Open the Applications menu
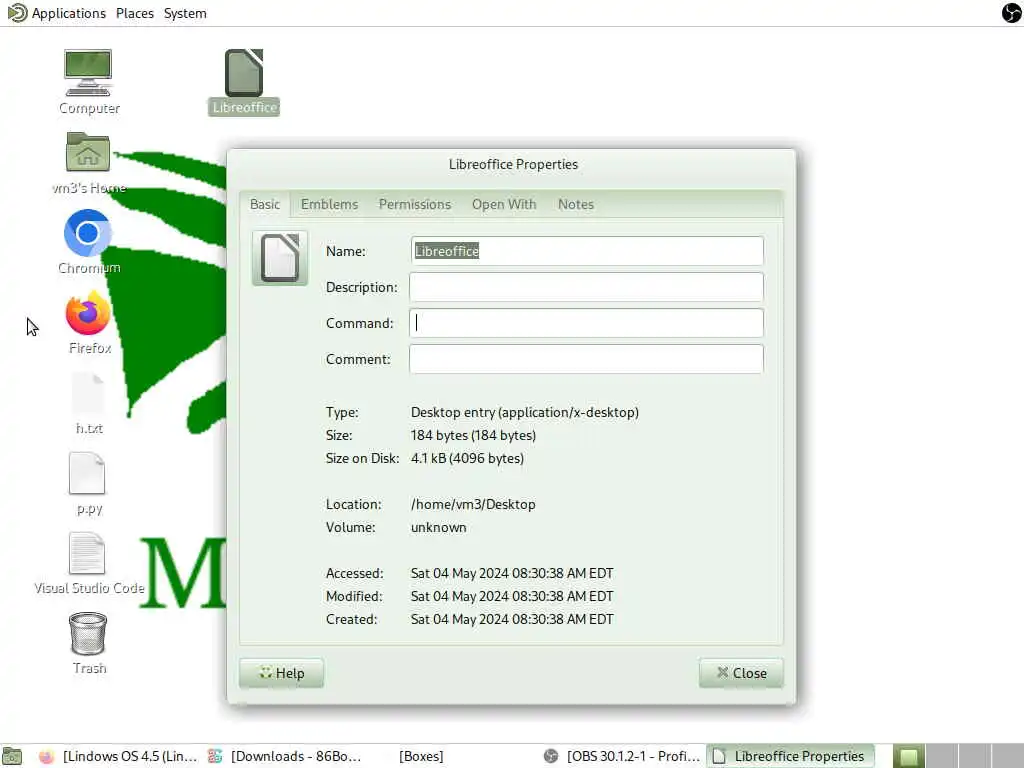This screenshot has height=768, width=1024. coord(57,13)
